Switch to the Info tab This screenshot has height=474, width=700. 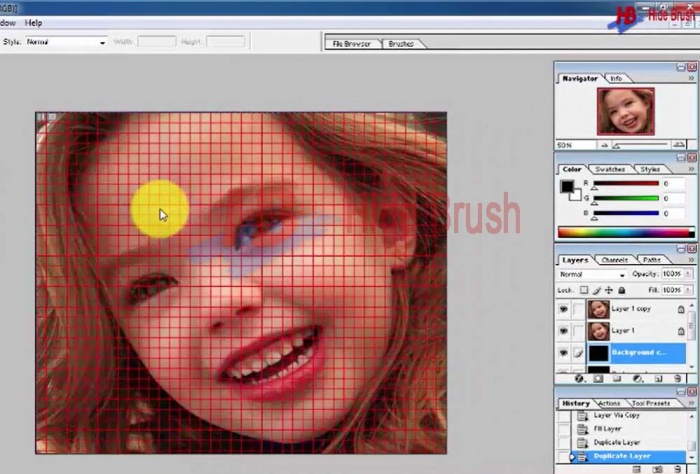[x=617, y=79]
